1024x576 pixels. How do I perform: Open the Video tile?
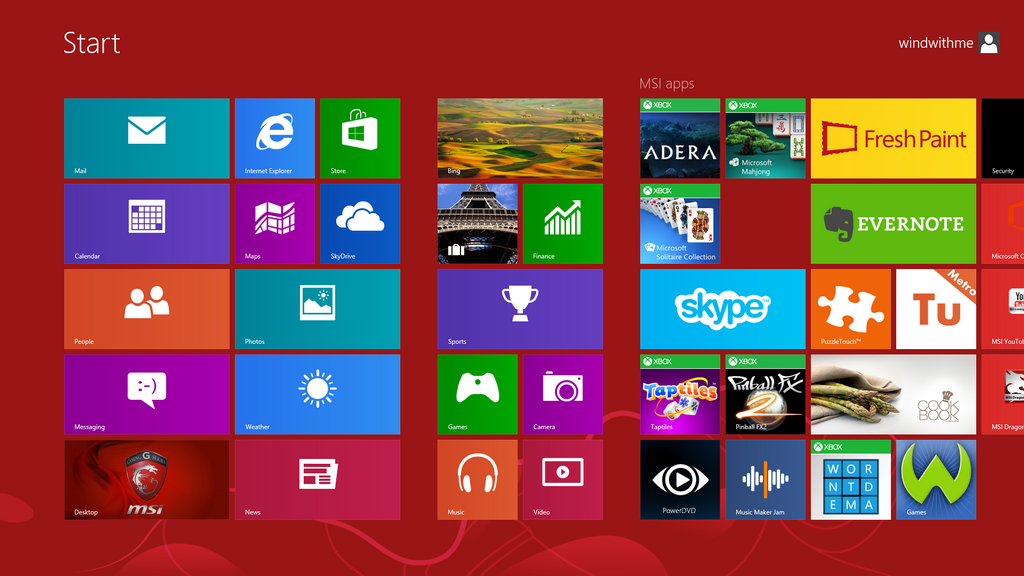563,480
